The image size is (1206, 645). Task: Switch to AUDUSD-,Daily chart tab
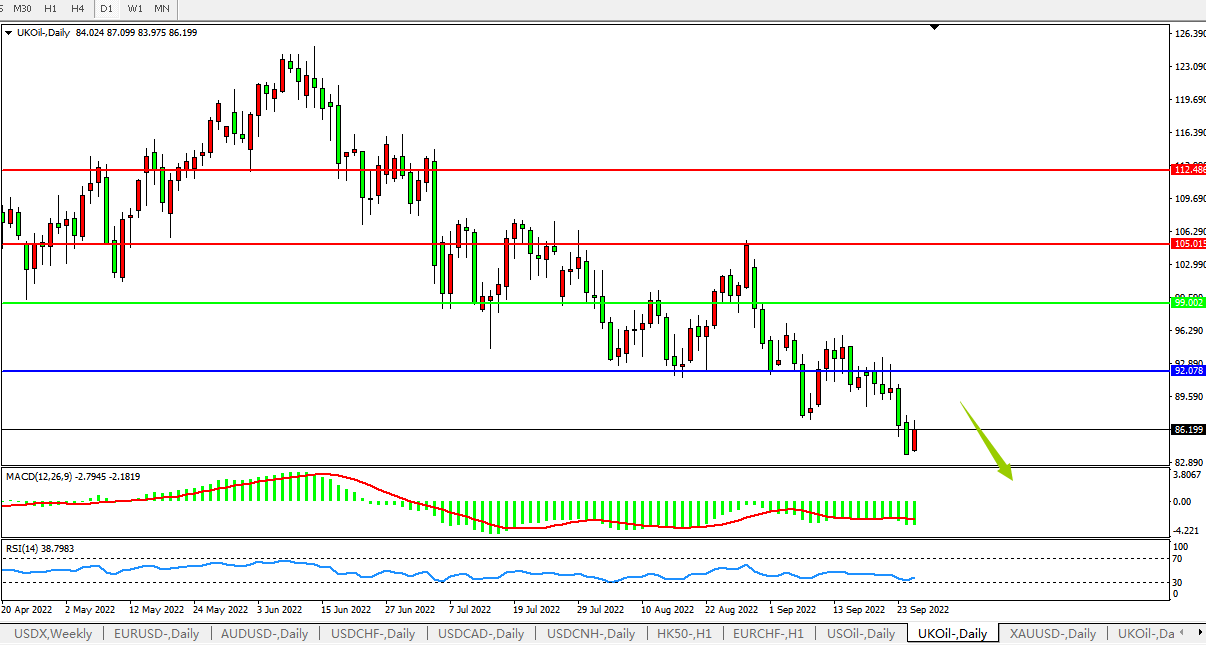tap(264, 634)
